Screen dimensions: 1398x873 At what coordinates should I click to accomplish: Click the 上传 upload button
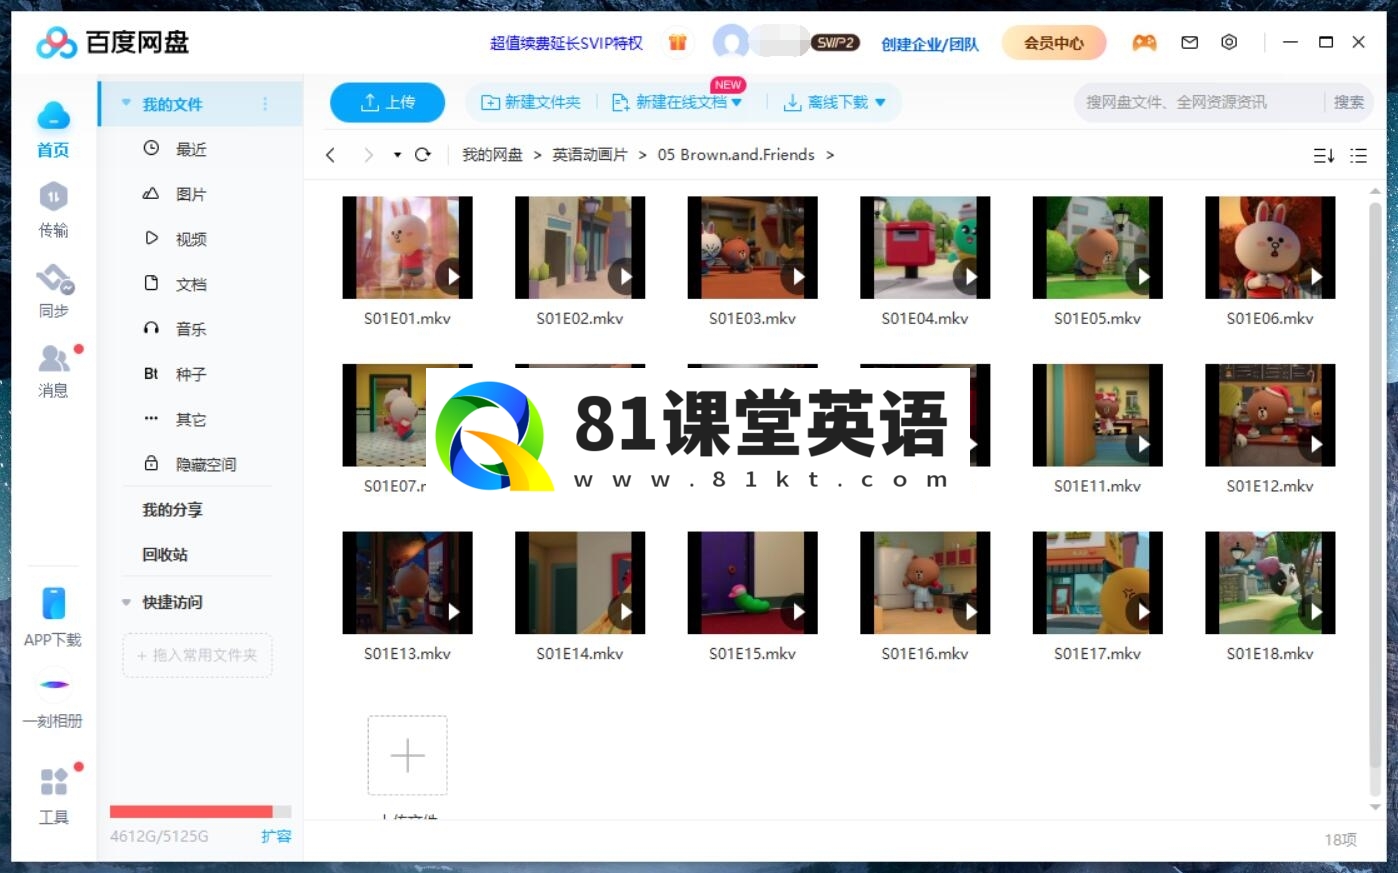(387, 102)
